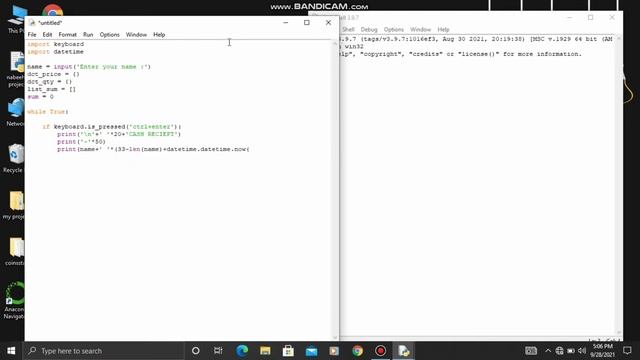Image resolution: width=640 pixels, height=360 pixels.
Task: Switch to Python IDLE taskbar icon
Action: [404, 351]
